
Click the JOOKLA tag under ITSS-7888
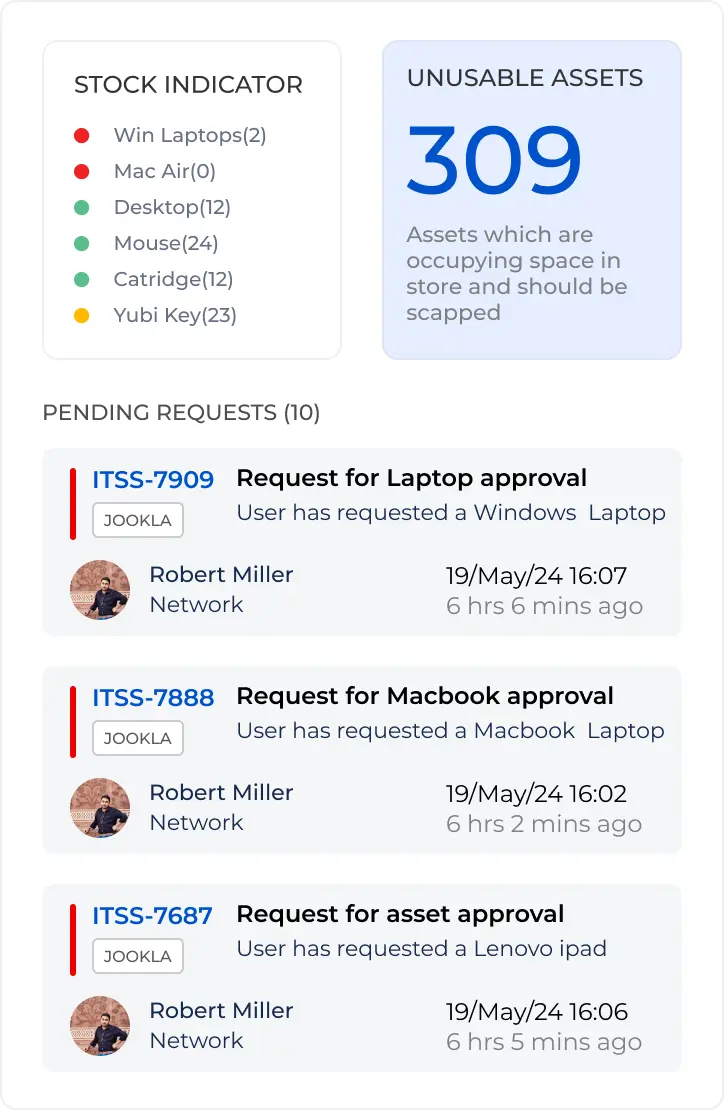tap(138, 739)
